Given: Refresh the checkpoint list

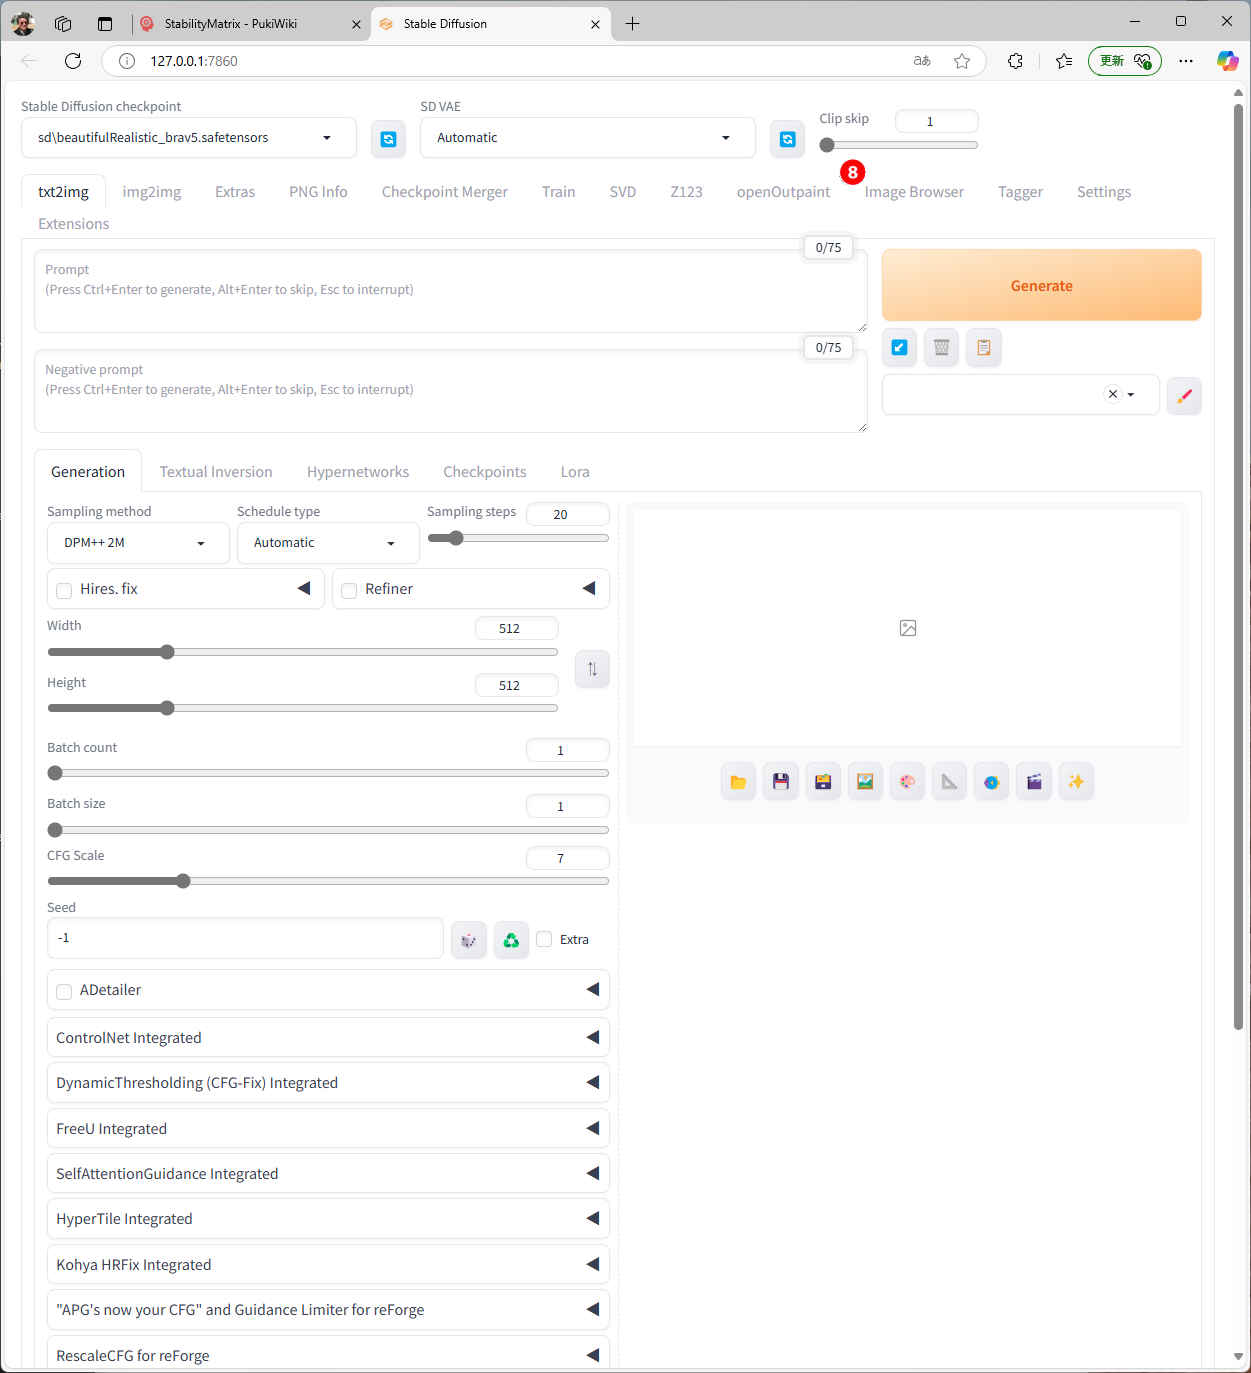Looking at the screenshot, I should (388, 139).
